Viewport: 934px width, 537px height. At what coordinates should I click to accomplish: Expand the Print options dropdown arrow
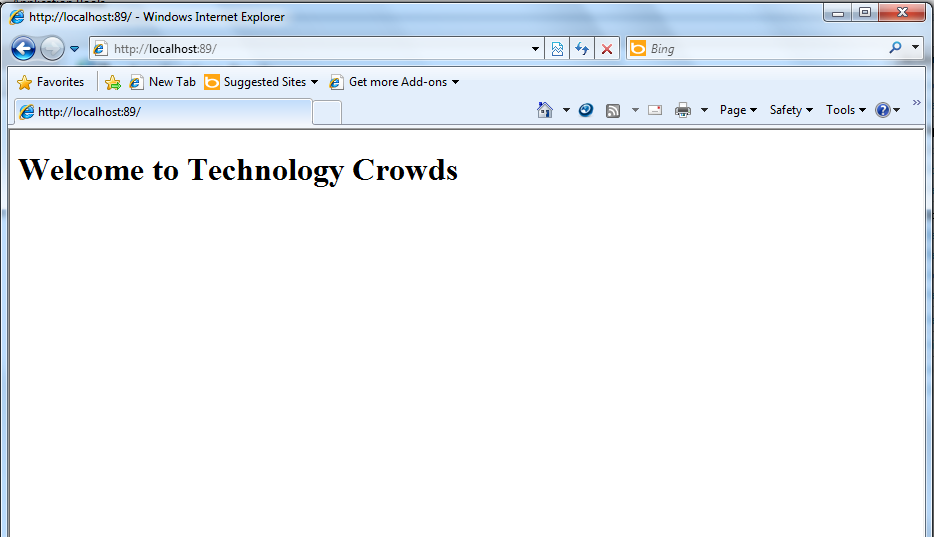tap(704, 110)
